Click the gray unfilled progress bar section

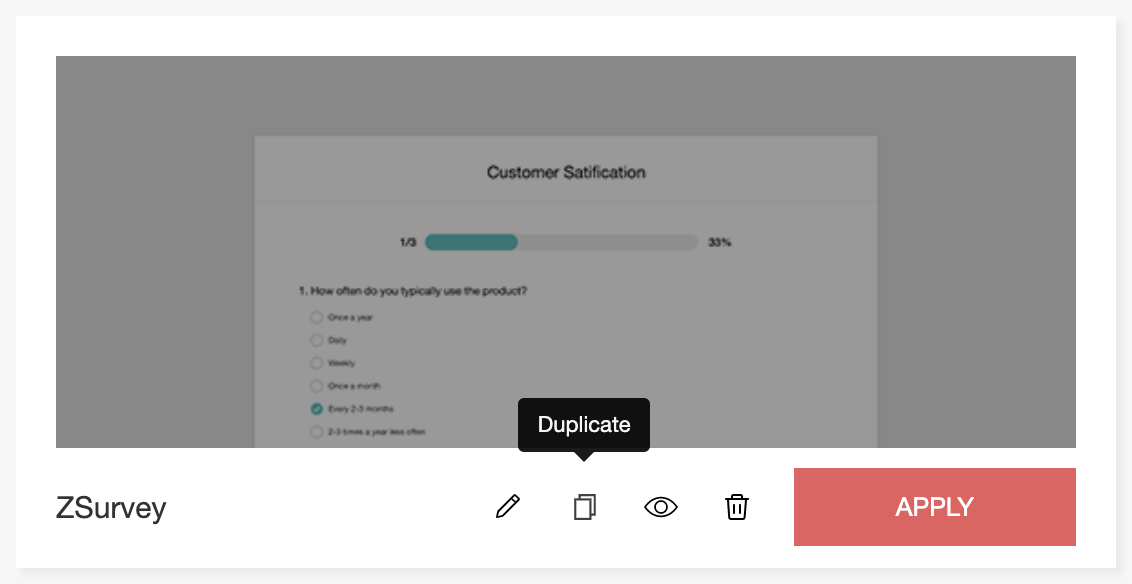[607, 242]
